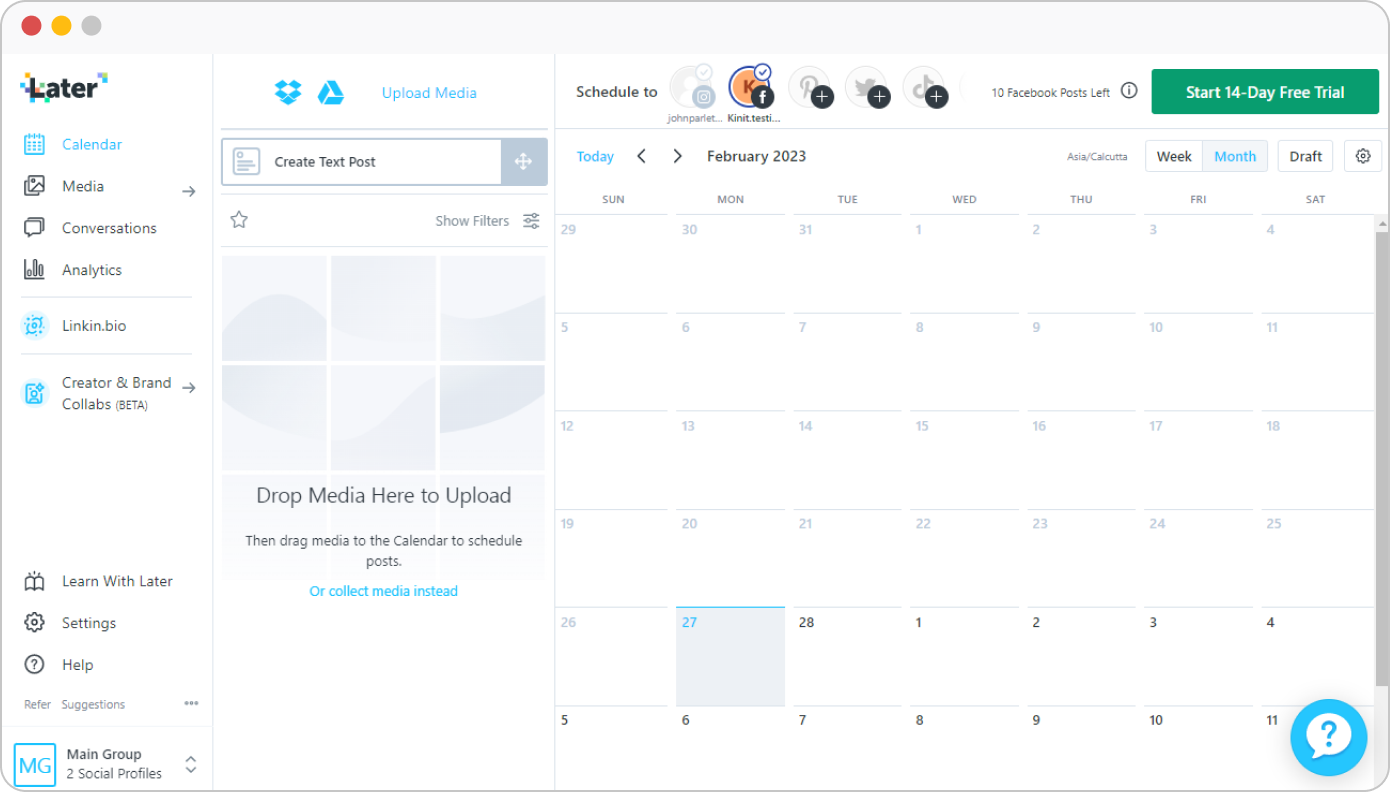This screenshot has width=1390, height=792.
Task: Click Or collect media instead
Action: tap(384, 591)
